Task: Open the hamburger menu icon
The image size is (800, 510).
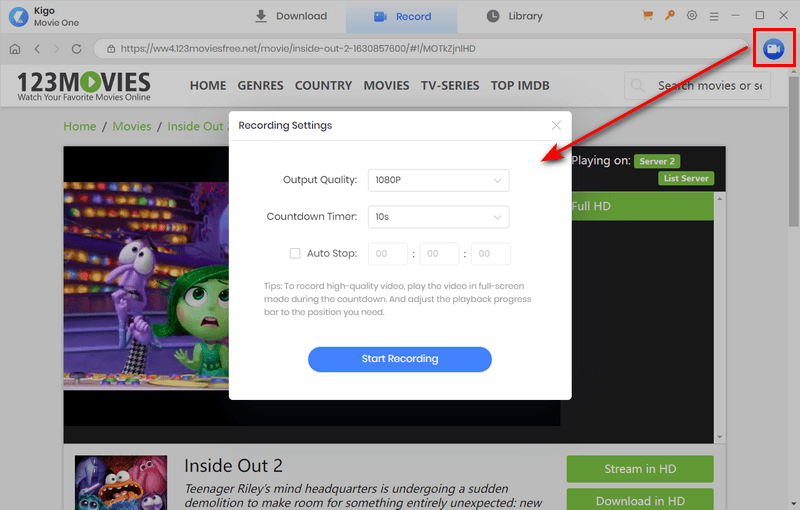Action: point(714,16)
